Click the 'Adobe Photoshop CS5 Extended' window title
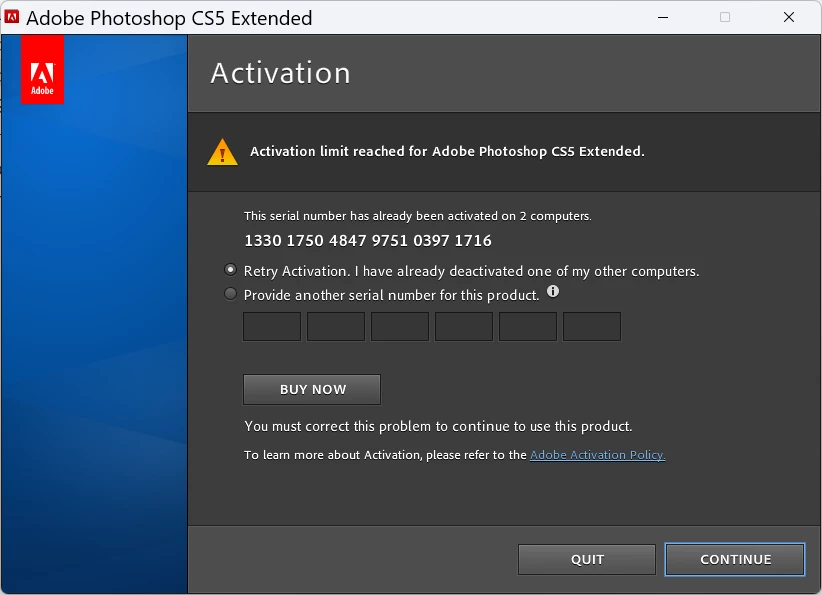This screenshot has width=822, height=595. point(169,18)
